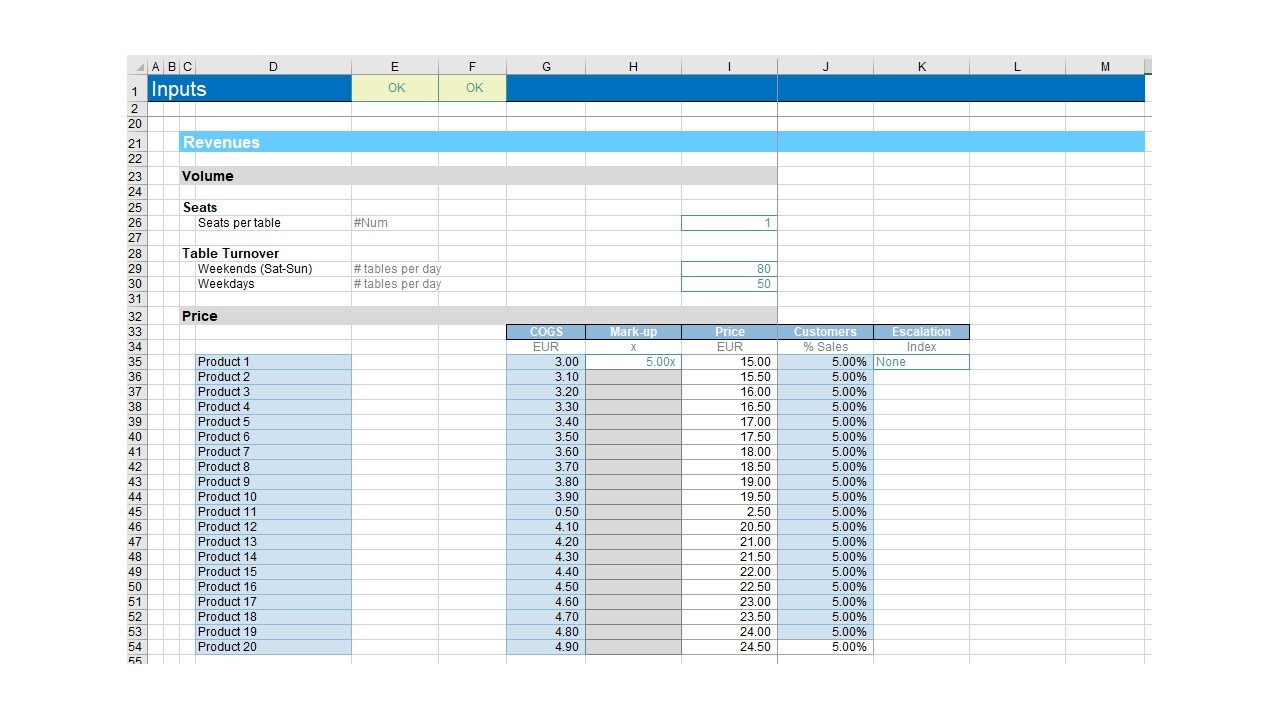The height and width of the screenshot is (720, 1280).
Task: Select the Product 1 name cell
Action: 273,362
